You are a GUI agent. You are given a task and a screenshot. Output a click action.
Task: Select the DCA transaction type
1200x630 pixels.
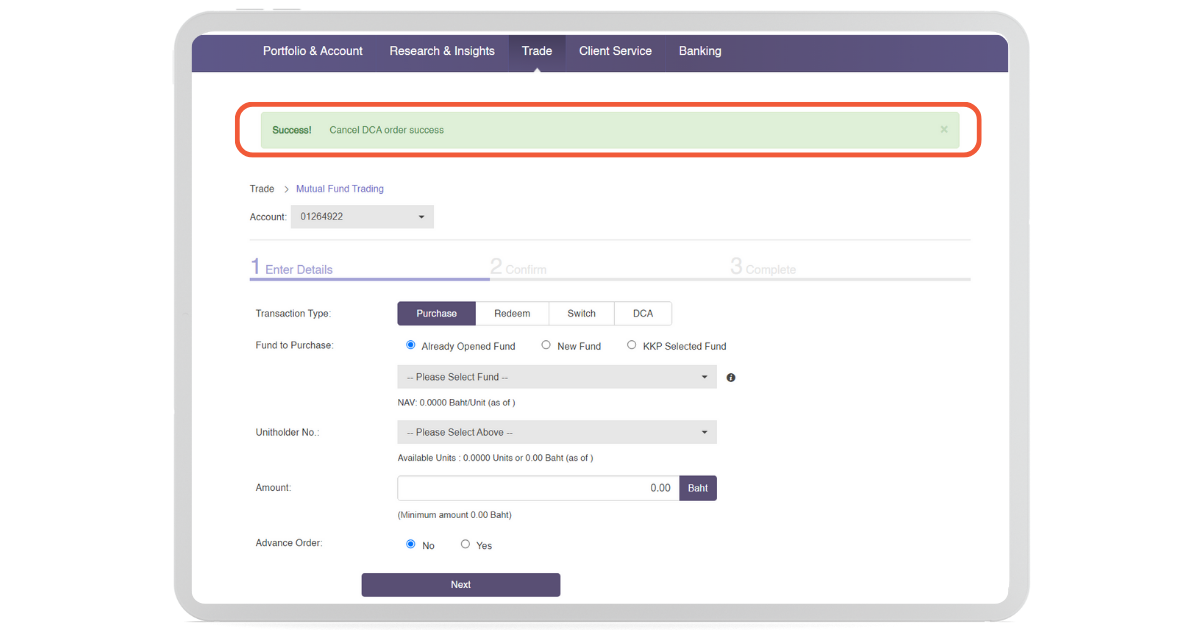pyautogui.click(x=643, y=314)
